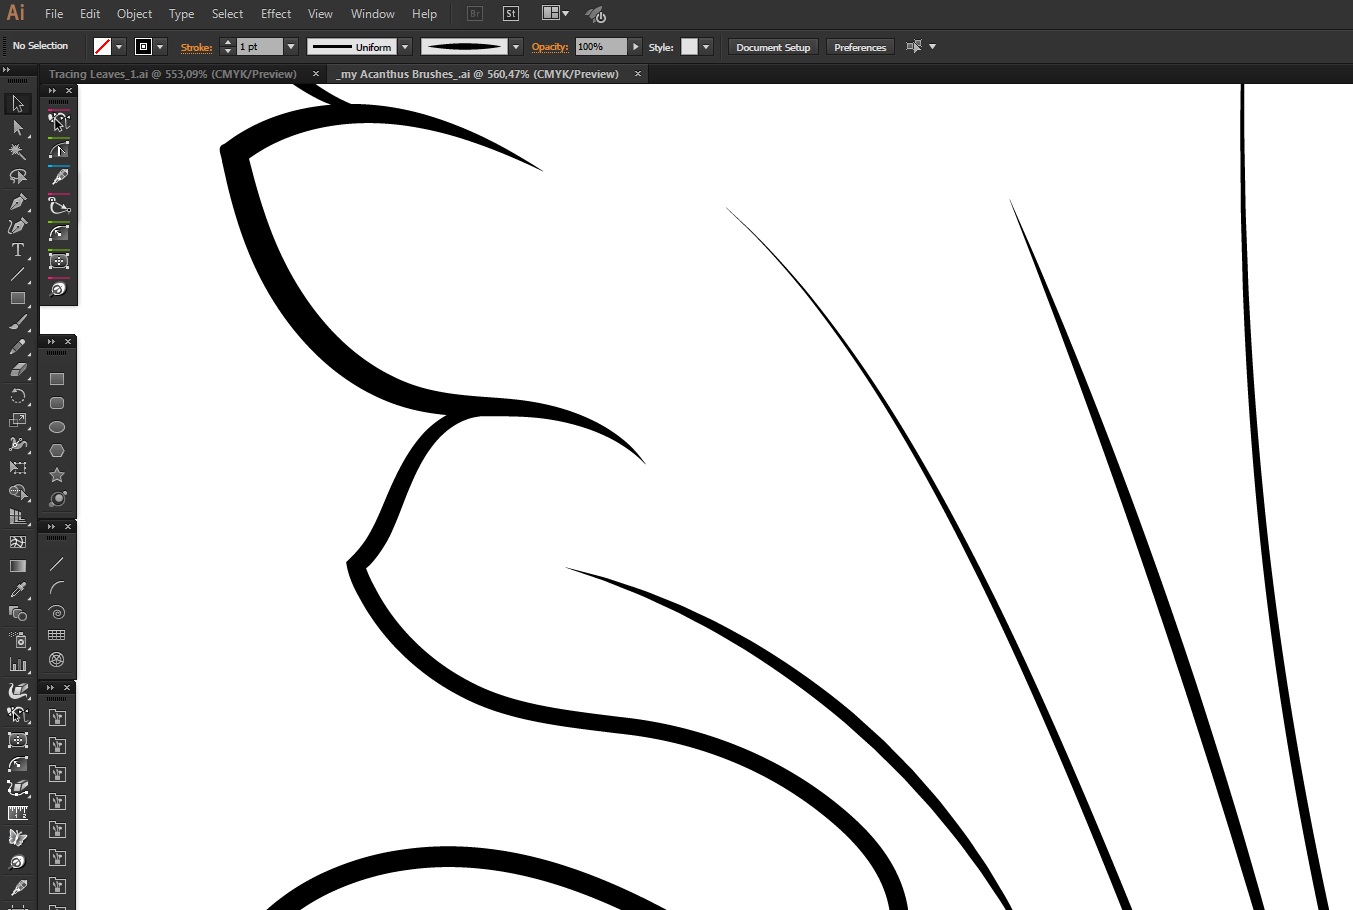This screenshot has width=1353, height=910.
Task: Select the Eraser tool
Action: (17, 371)
